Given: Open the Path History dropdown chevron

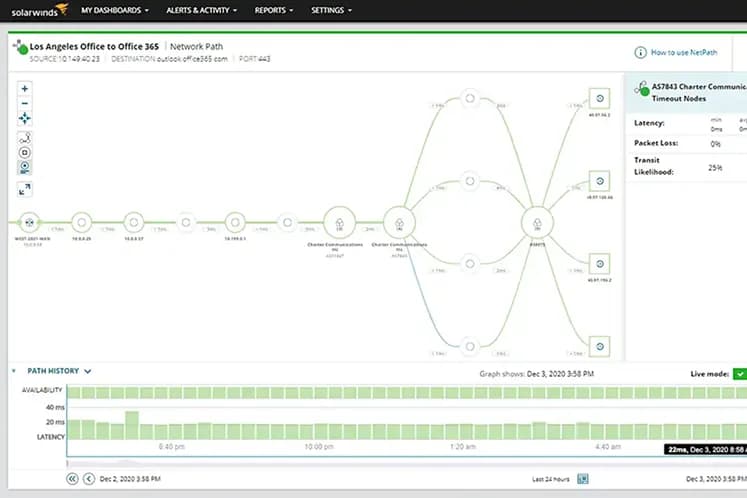Looking at the screenshot, I should point(88,371).
